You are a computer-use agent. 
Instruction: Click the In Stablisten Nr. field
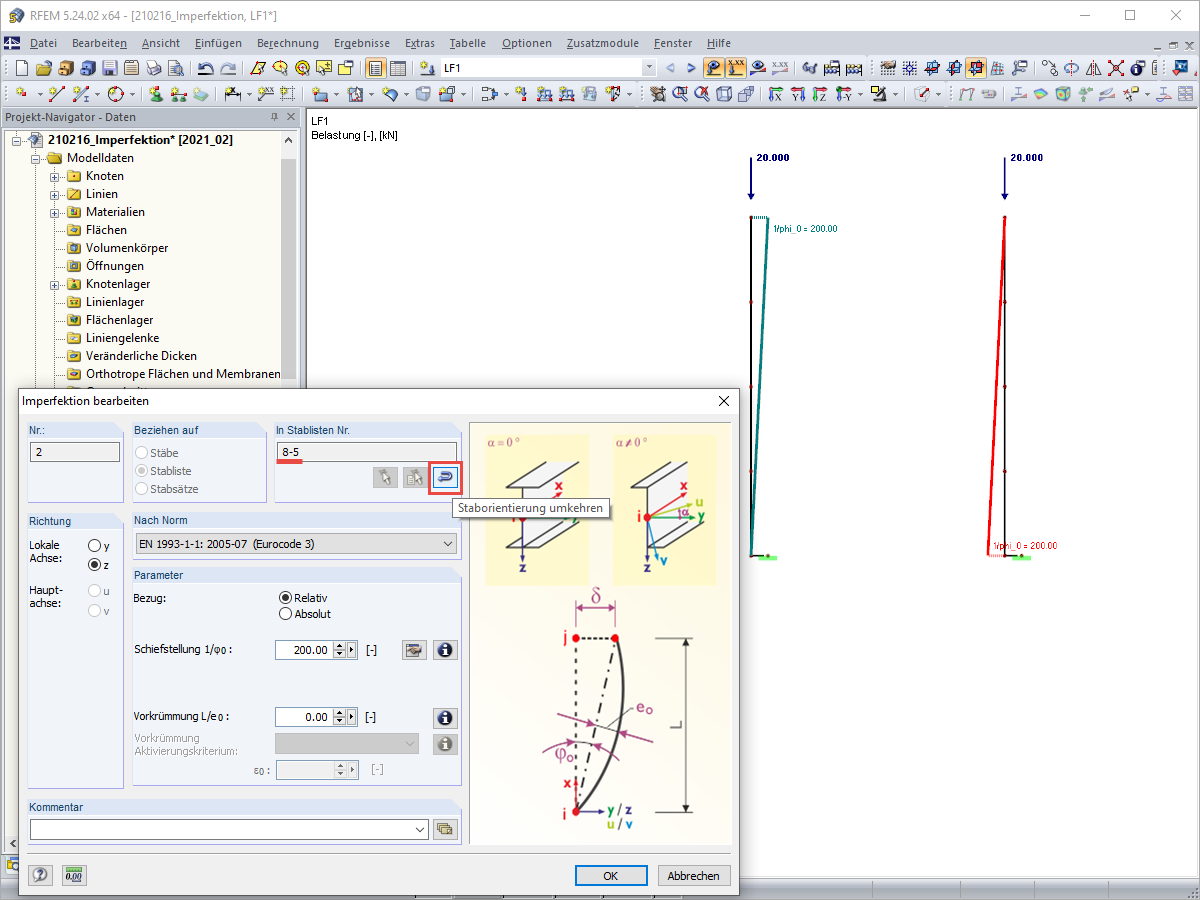(366, 451)
